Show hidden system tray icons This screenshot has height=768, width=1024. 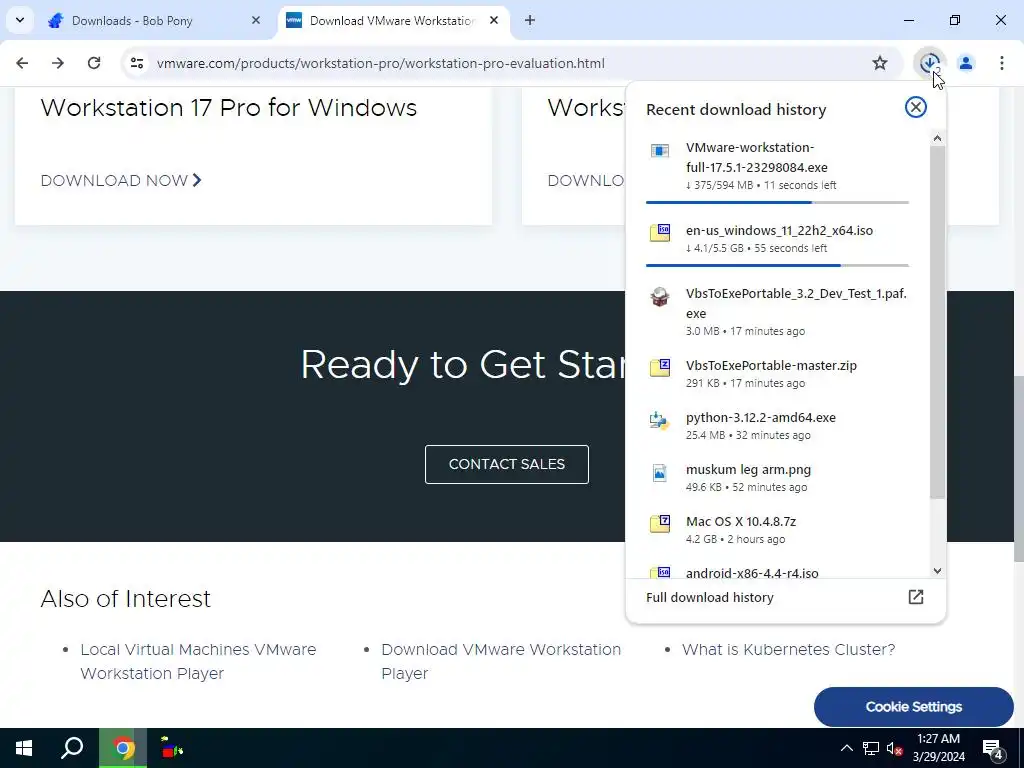point(846,748)
